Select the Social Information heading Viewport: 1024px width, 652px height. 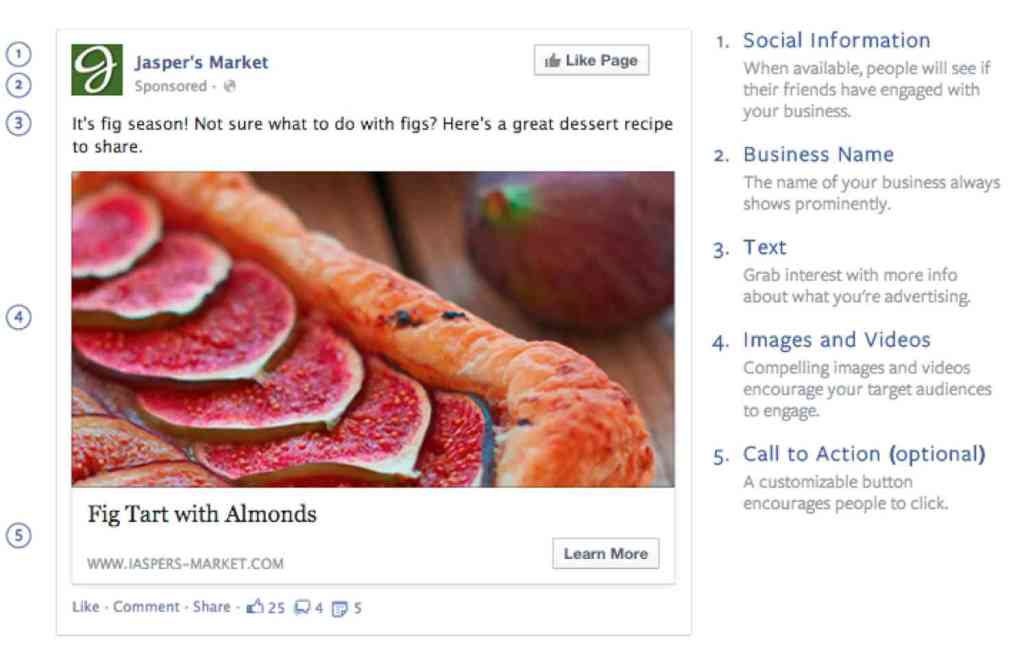point(836,41)
